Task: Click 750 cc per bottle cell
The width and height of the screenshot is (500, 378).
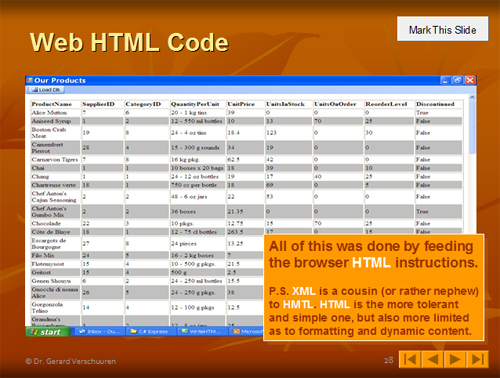Action: [x=198, y=185]
